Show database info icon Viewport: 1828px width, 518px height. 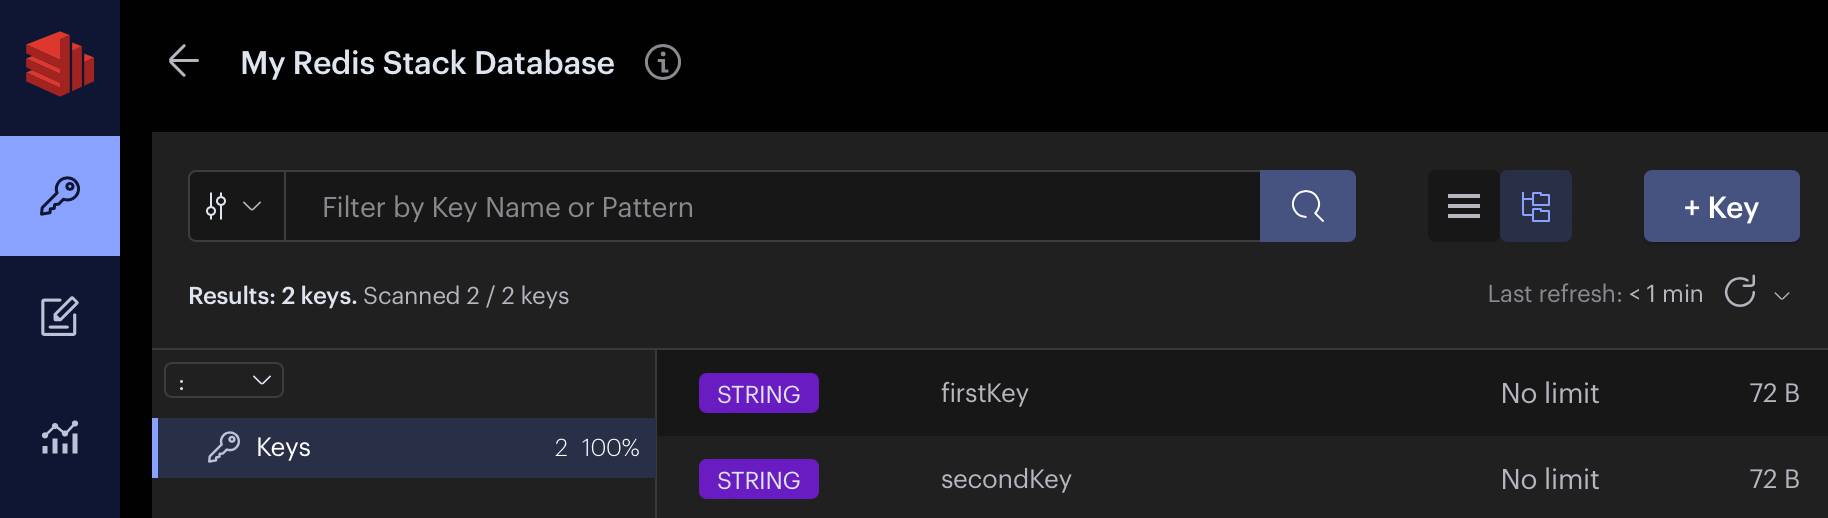[662, 62]
